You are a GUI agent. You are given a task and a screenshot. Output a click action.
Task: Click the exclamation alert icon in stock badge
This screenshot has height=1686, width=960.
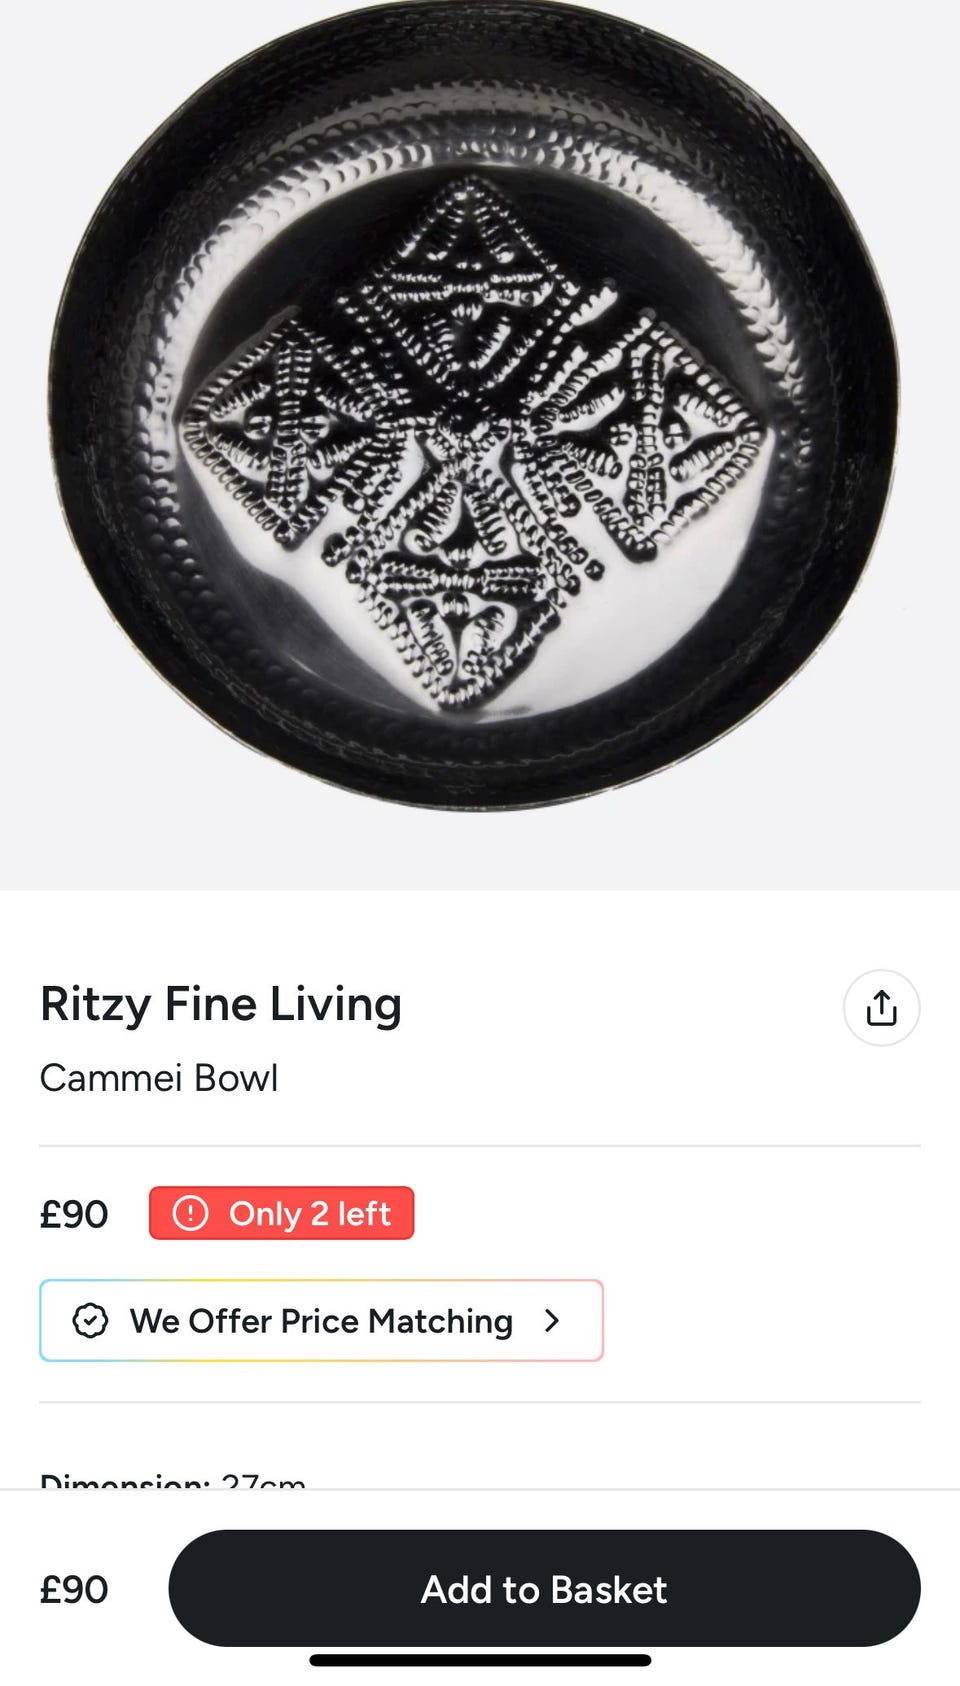[x=190, y=1213]
